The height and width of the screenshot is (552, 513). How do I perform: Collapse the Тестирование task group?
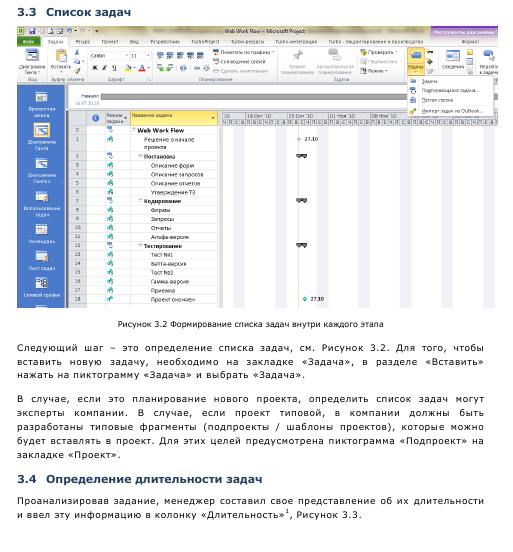[140, 245]
